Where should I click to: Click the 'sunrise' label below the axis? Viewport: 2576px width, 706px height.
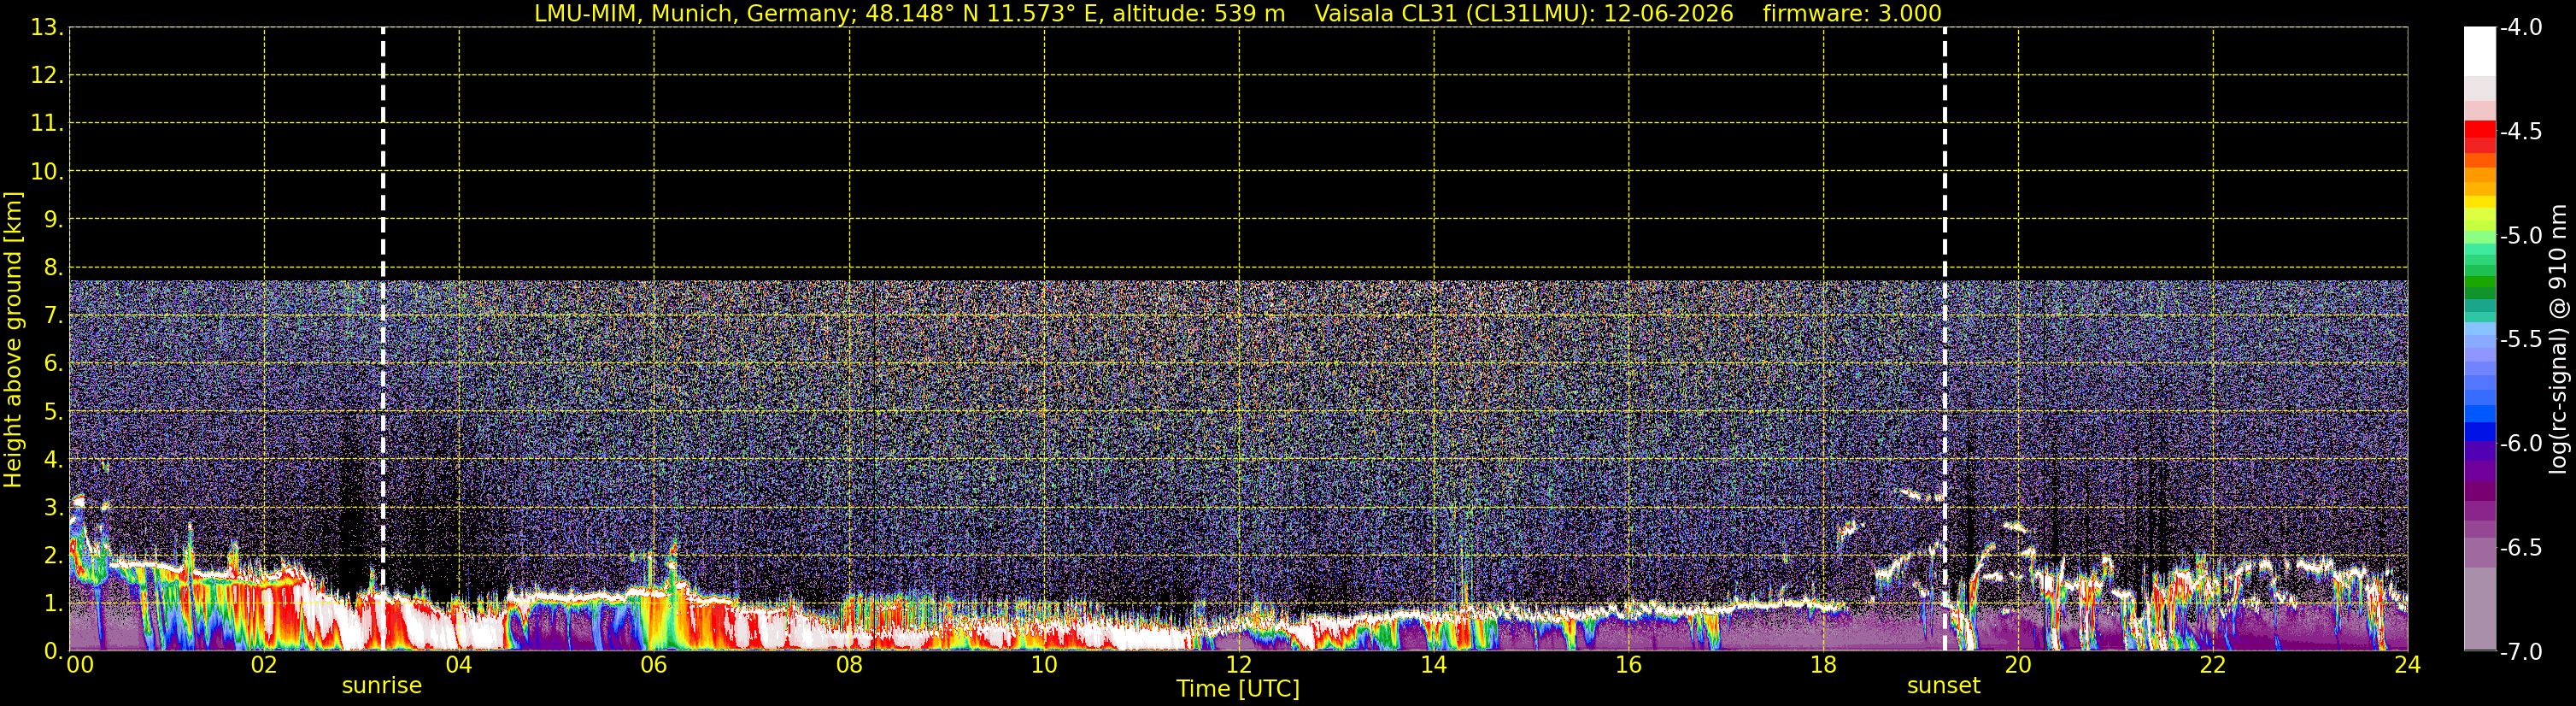(382, 686)
